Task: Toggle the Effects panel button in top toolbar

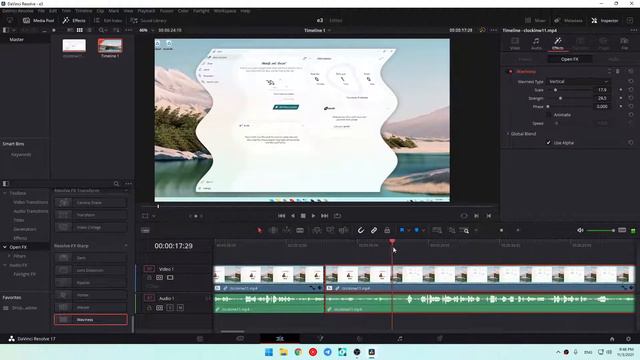Action: click(74, 20)
